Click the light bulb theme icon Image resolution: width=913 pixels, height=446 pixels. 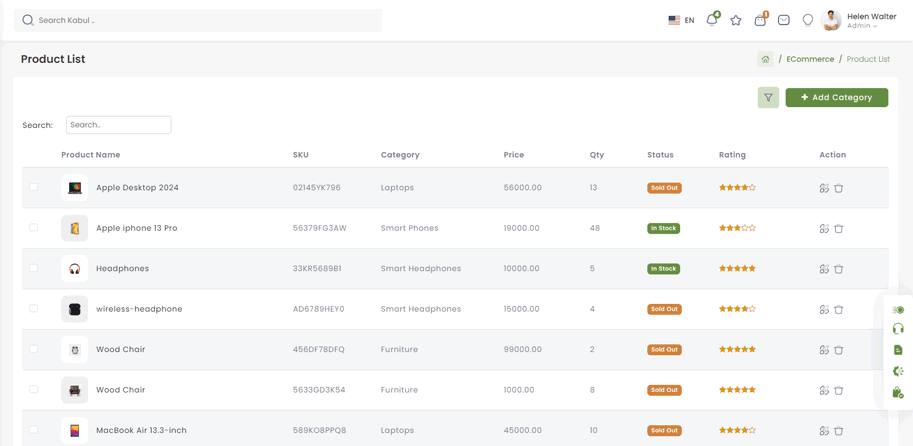pos(808,20)
